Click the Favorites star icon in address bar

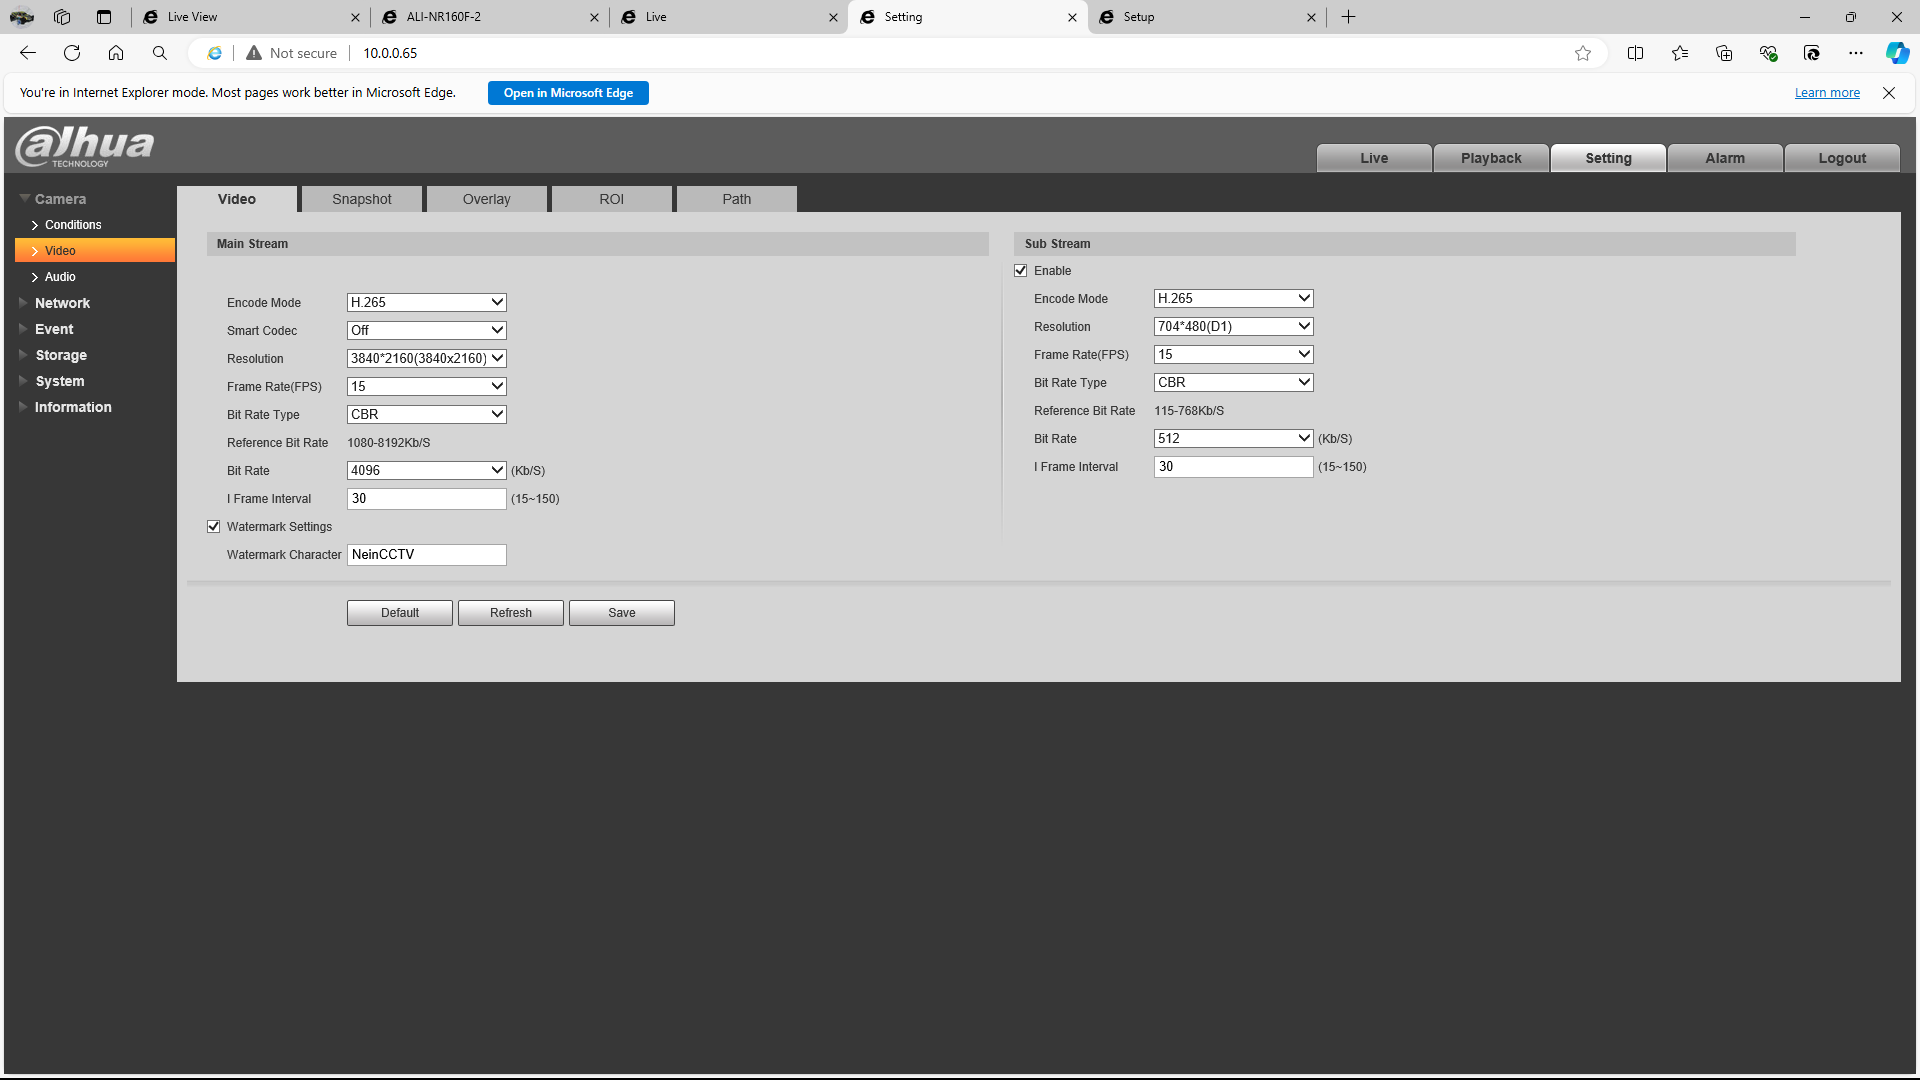click(1583, 53)
